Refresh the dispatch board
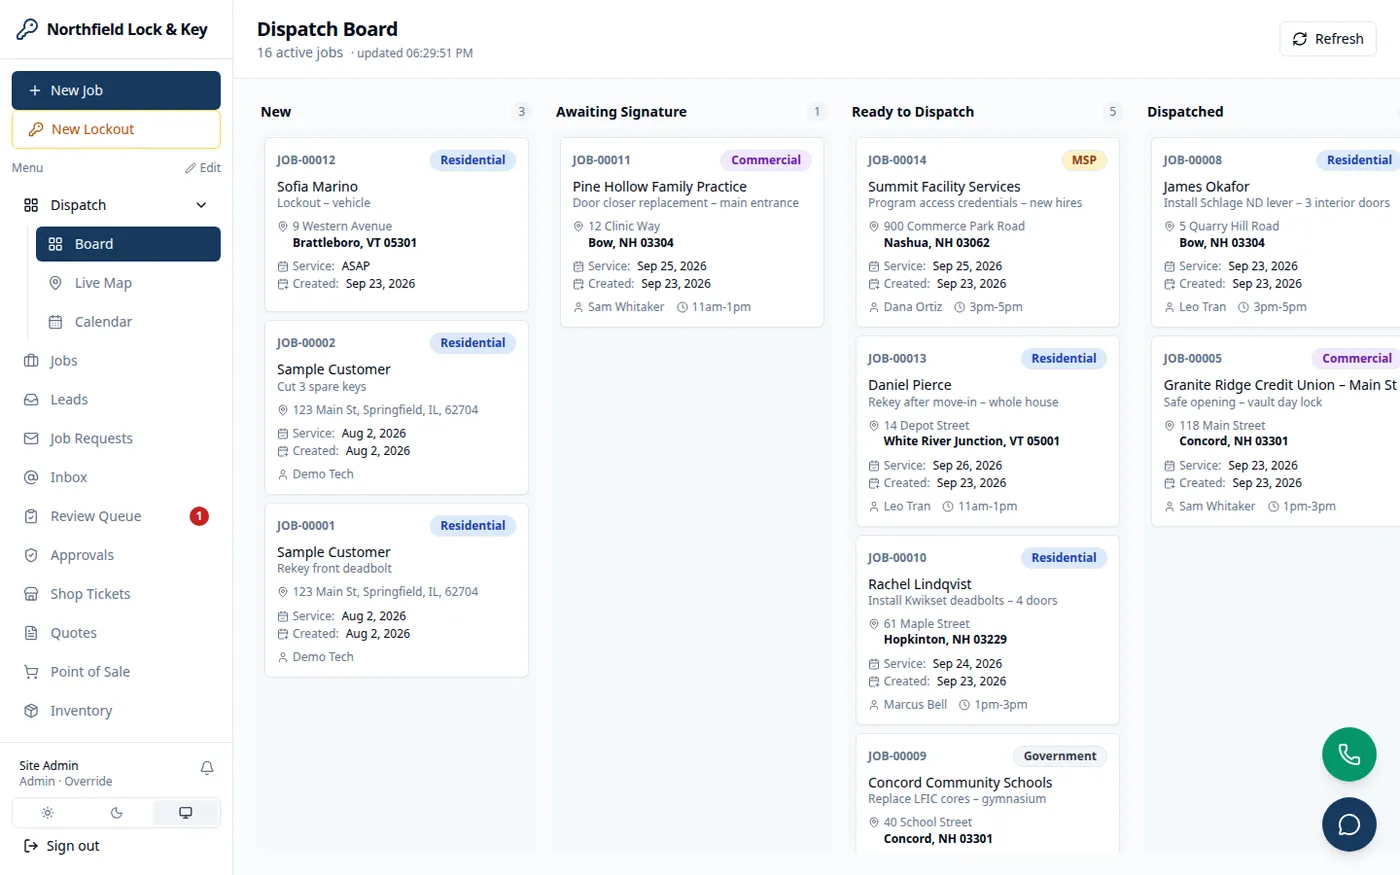This screenshot has height=875, width=1400. [x=1328, y=39]
